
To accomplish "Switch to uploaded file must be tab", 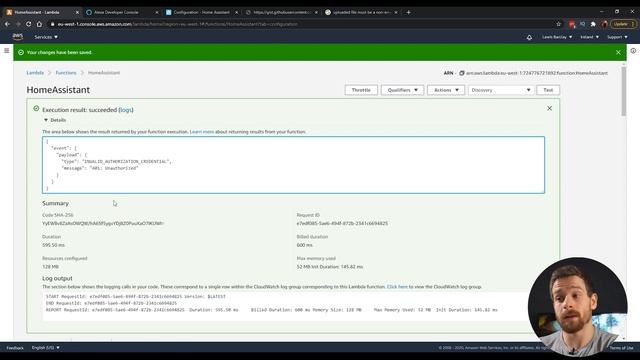I will (360, 12).
